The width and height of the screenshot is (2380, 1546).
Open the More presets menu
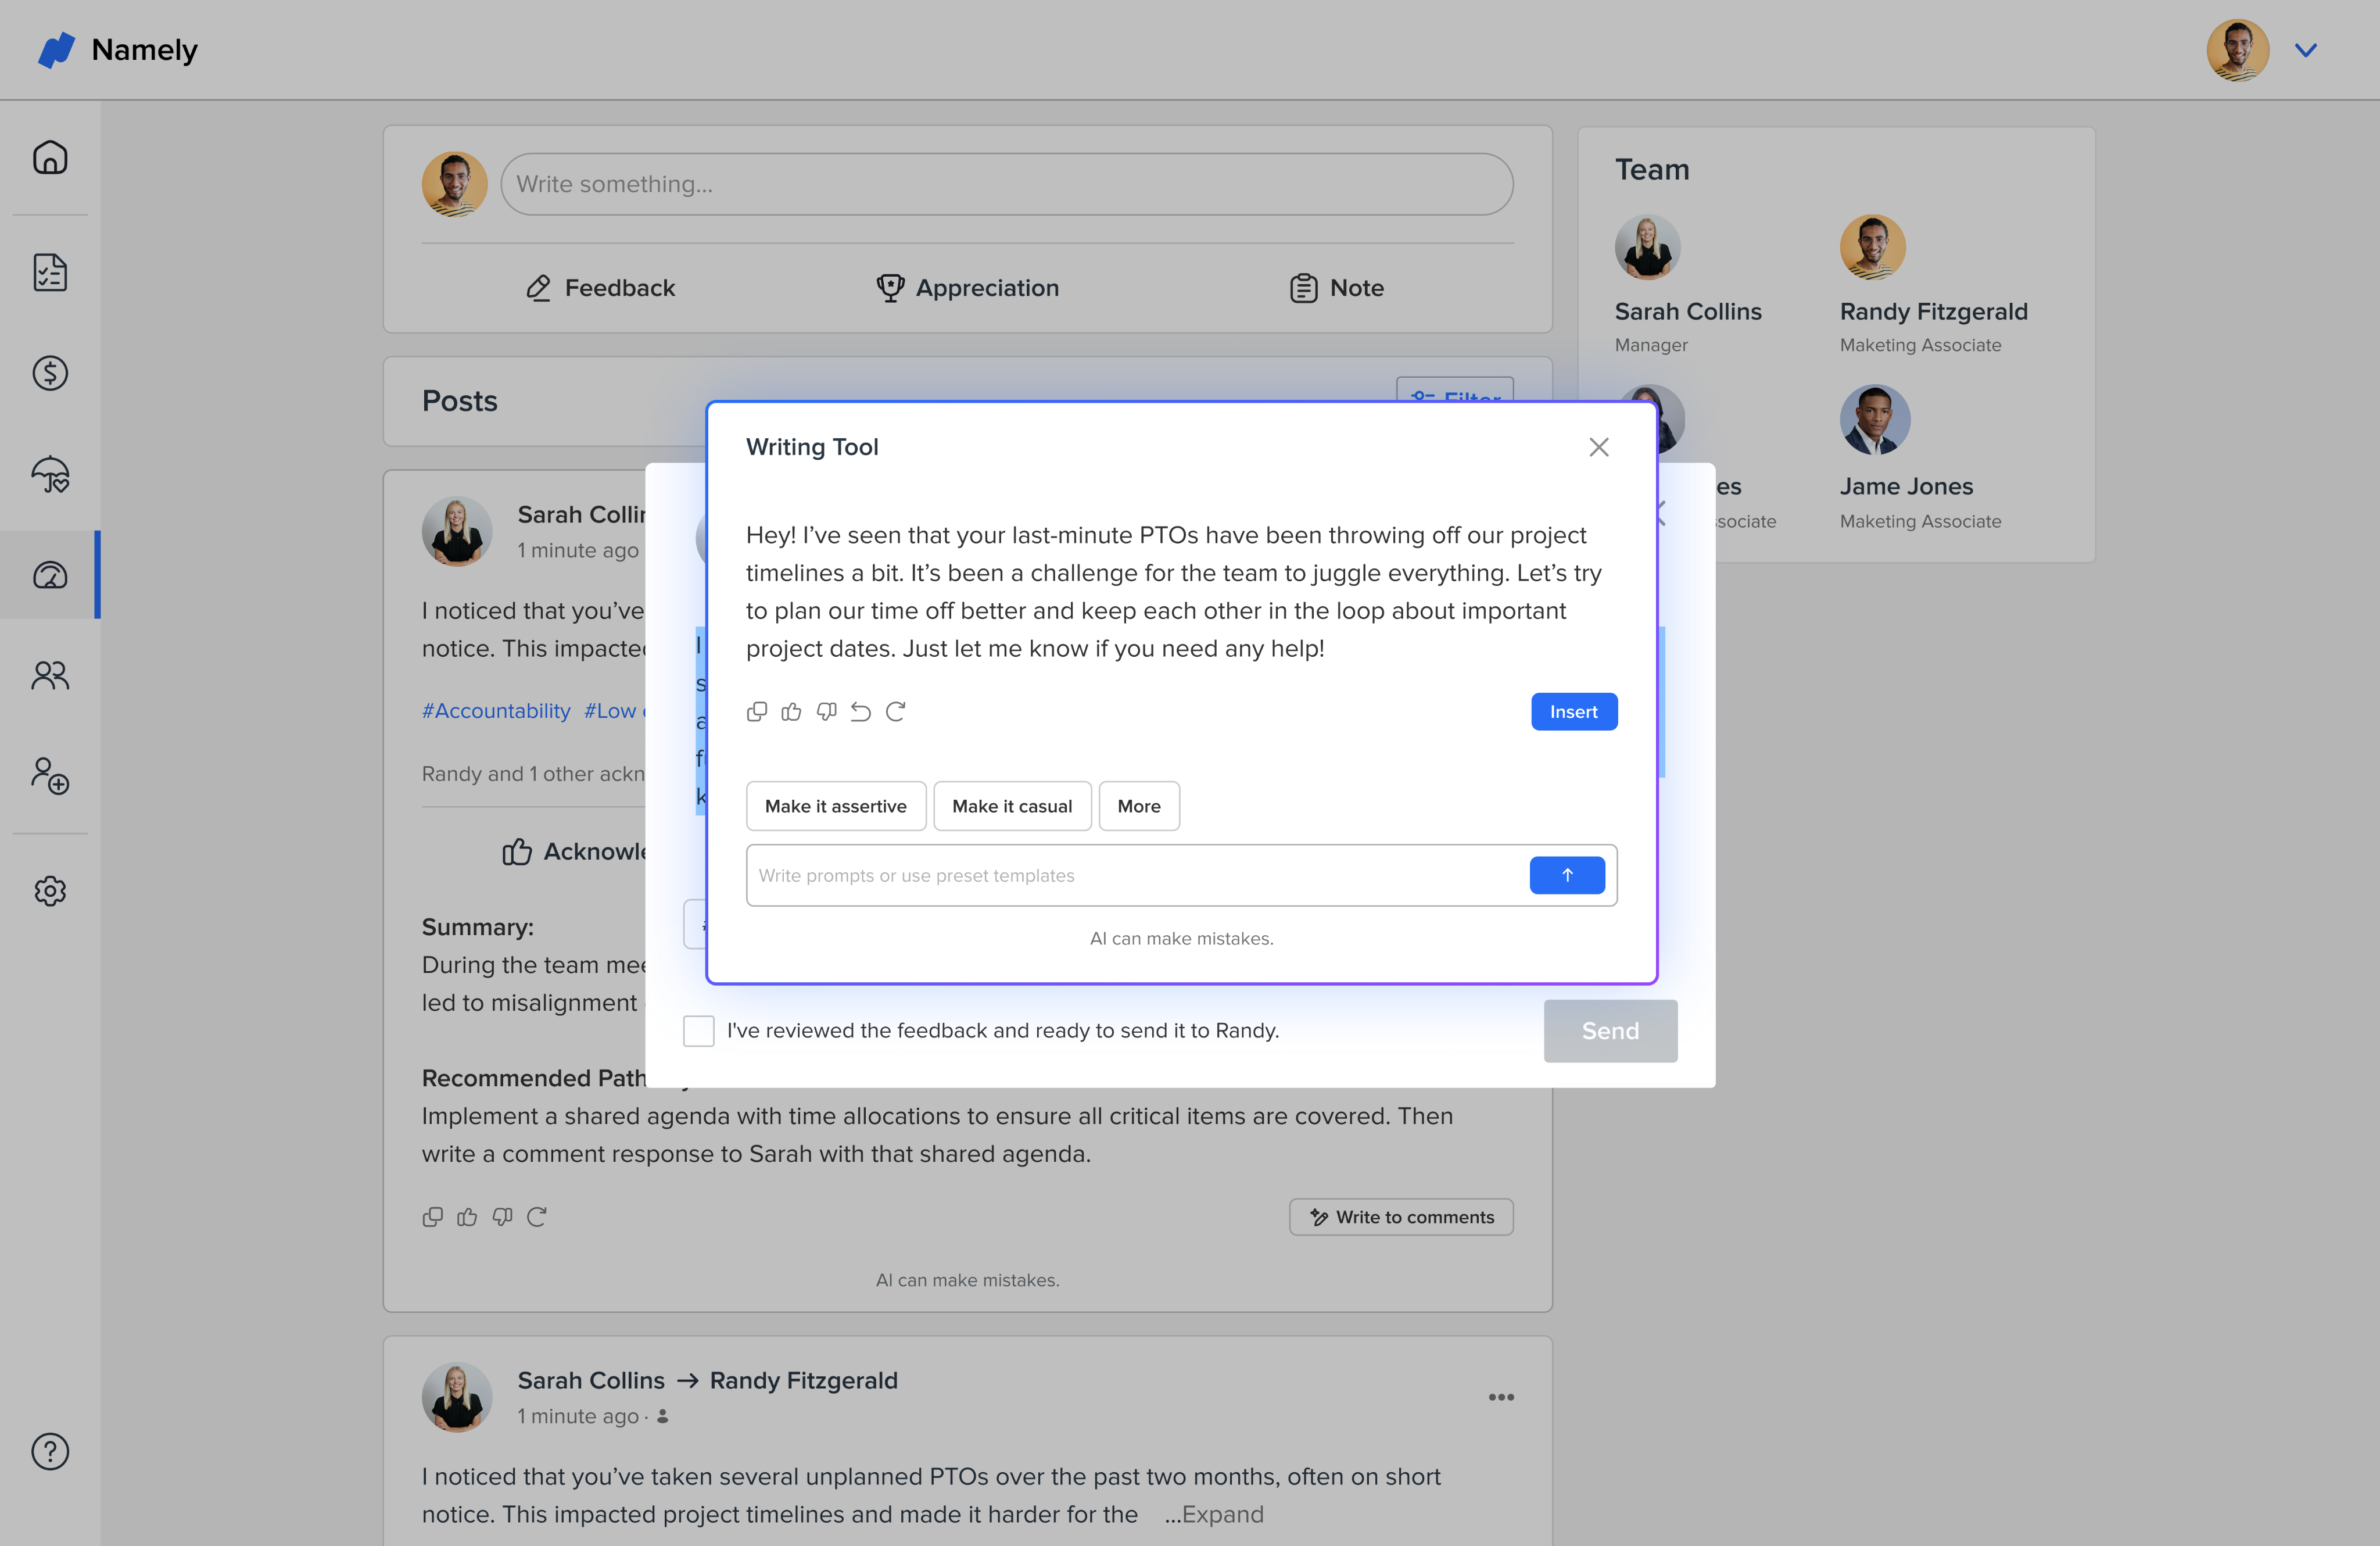point(1138,806)
